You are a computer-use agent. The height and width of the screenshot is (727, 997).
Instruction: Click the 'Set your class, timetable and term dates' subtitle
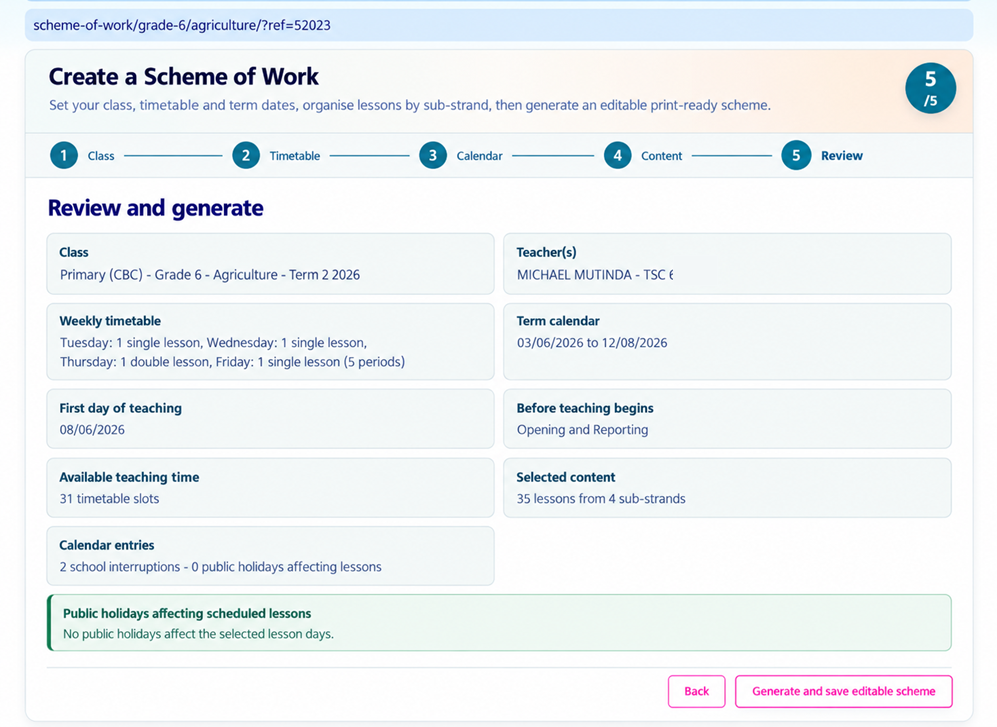[409, 105]
